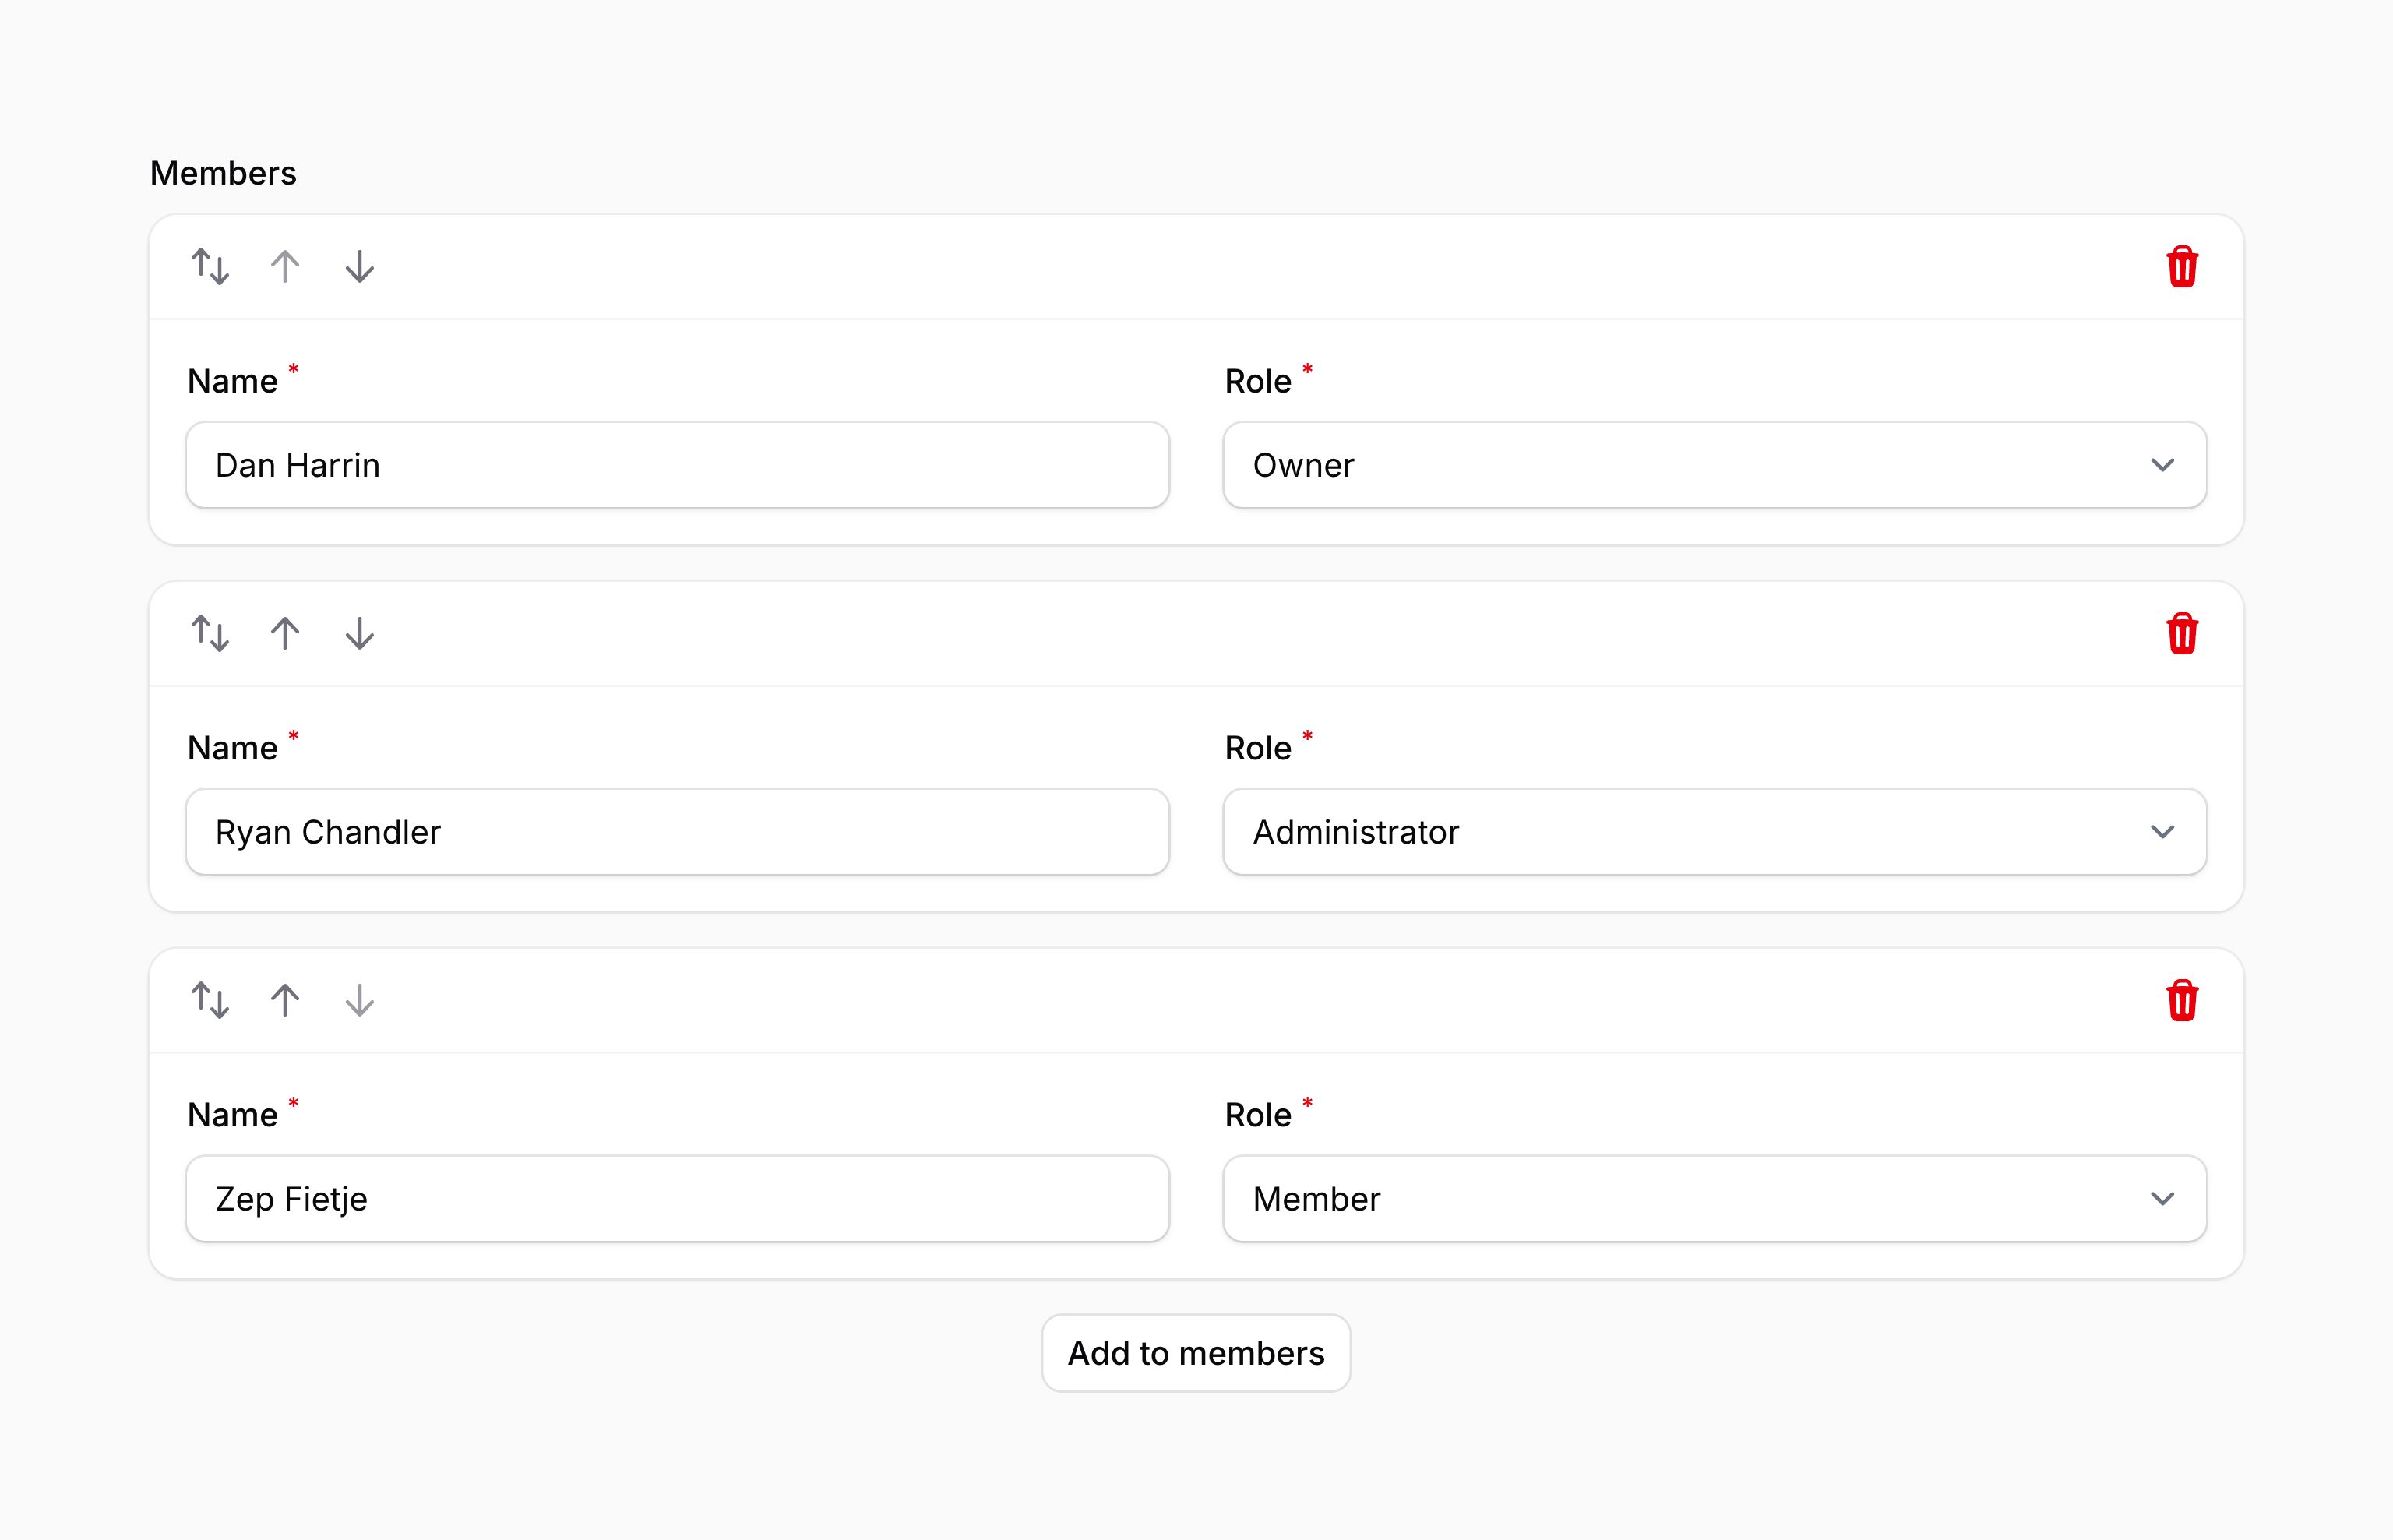Click disabled down arrow on Zep Fietje row
2393x1540 pixels.
tap(359, 1001)
